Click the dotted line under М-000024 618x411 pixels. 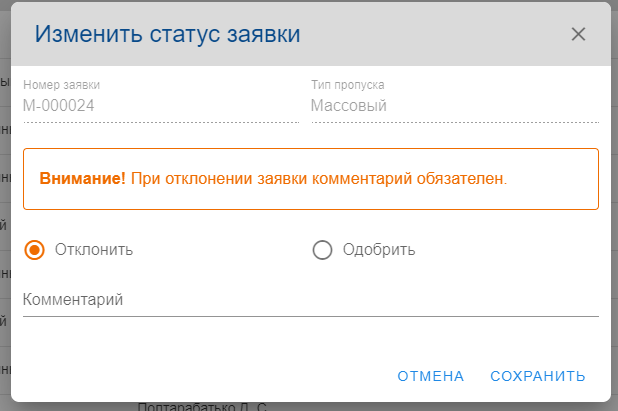click(x=160, y=122)
